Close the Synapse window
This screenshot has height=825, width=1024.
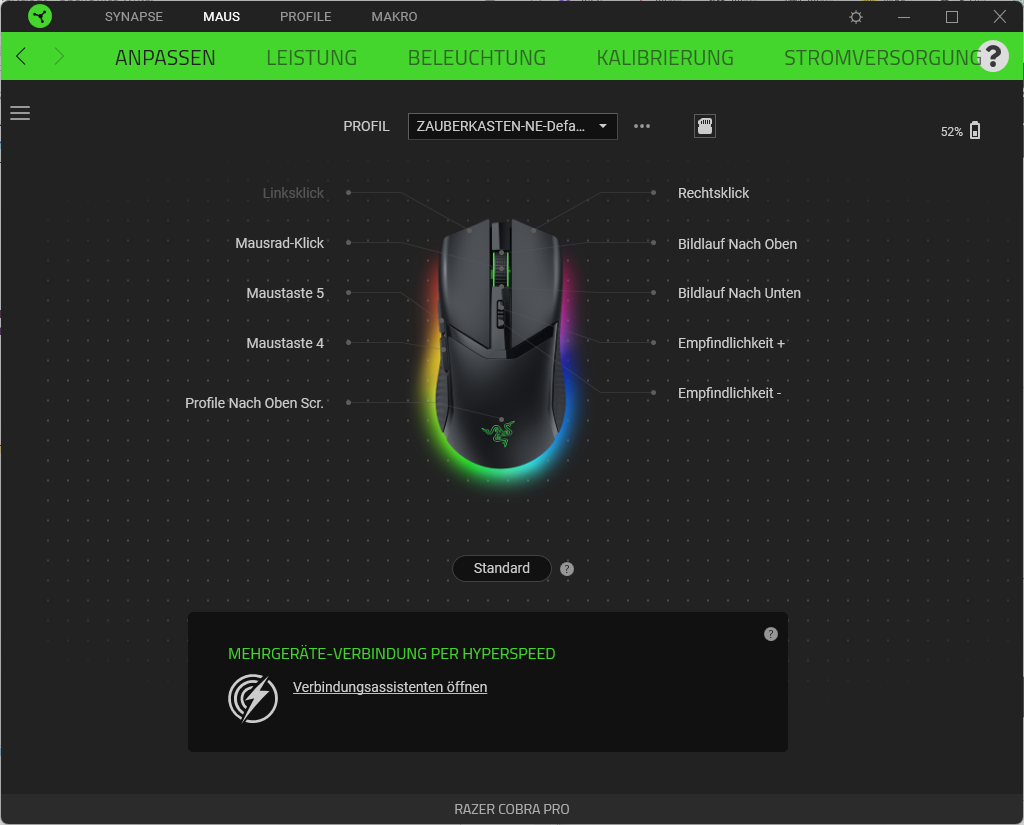coord(1000,17)
